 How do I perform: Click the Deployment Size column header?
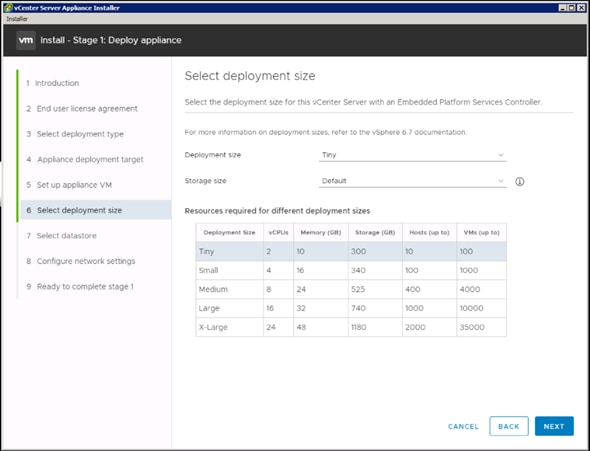point(229,232)
